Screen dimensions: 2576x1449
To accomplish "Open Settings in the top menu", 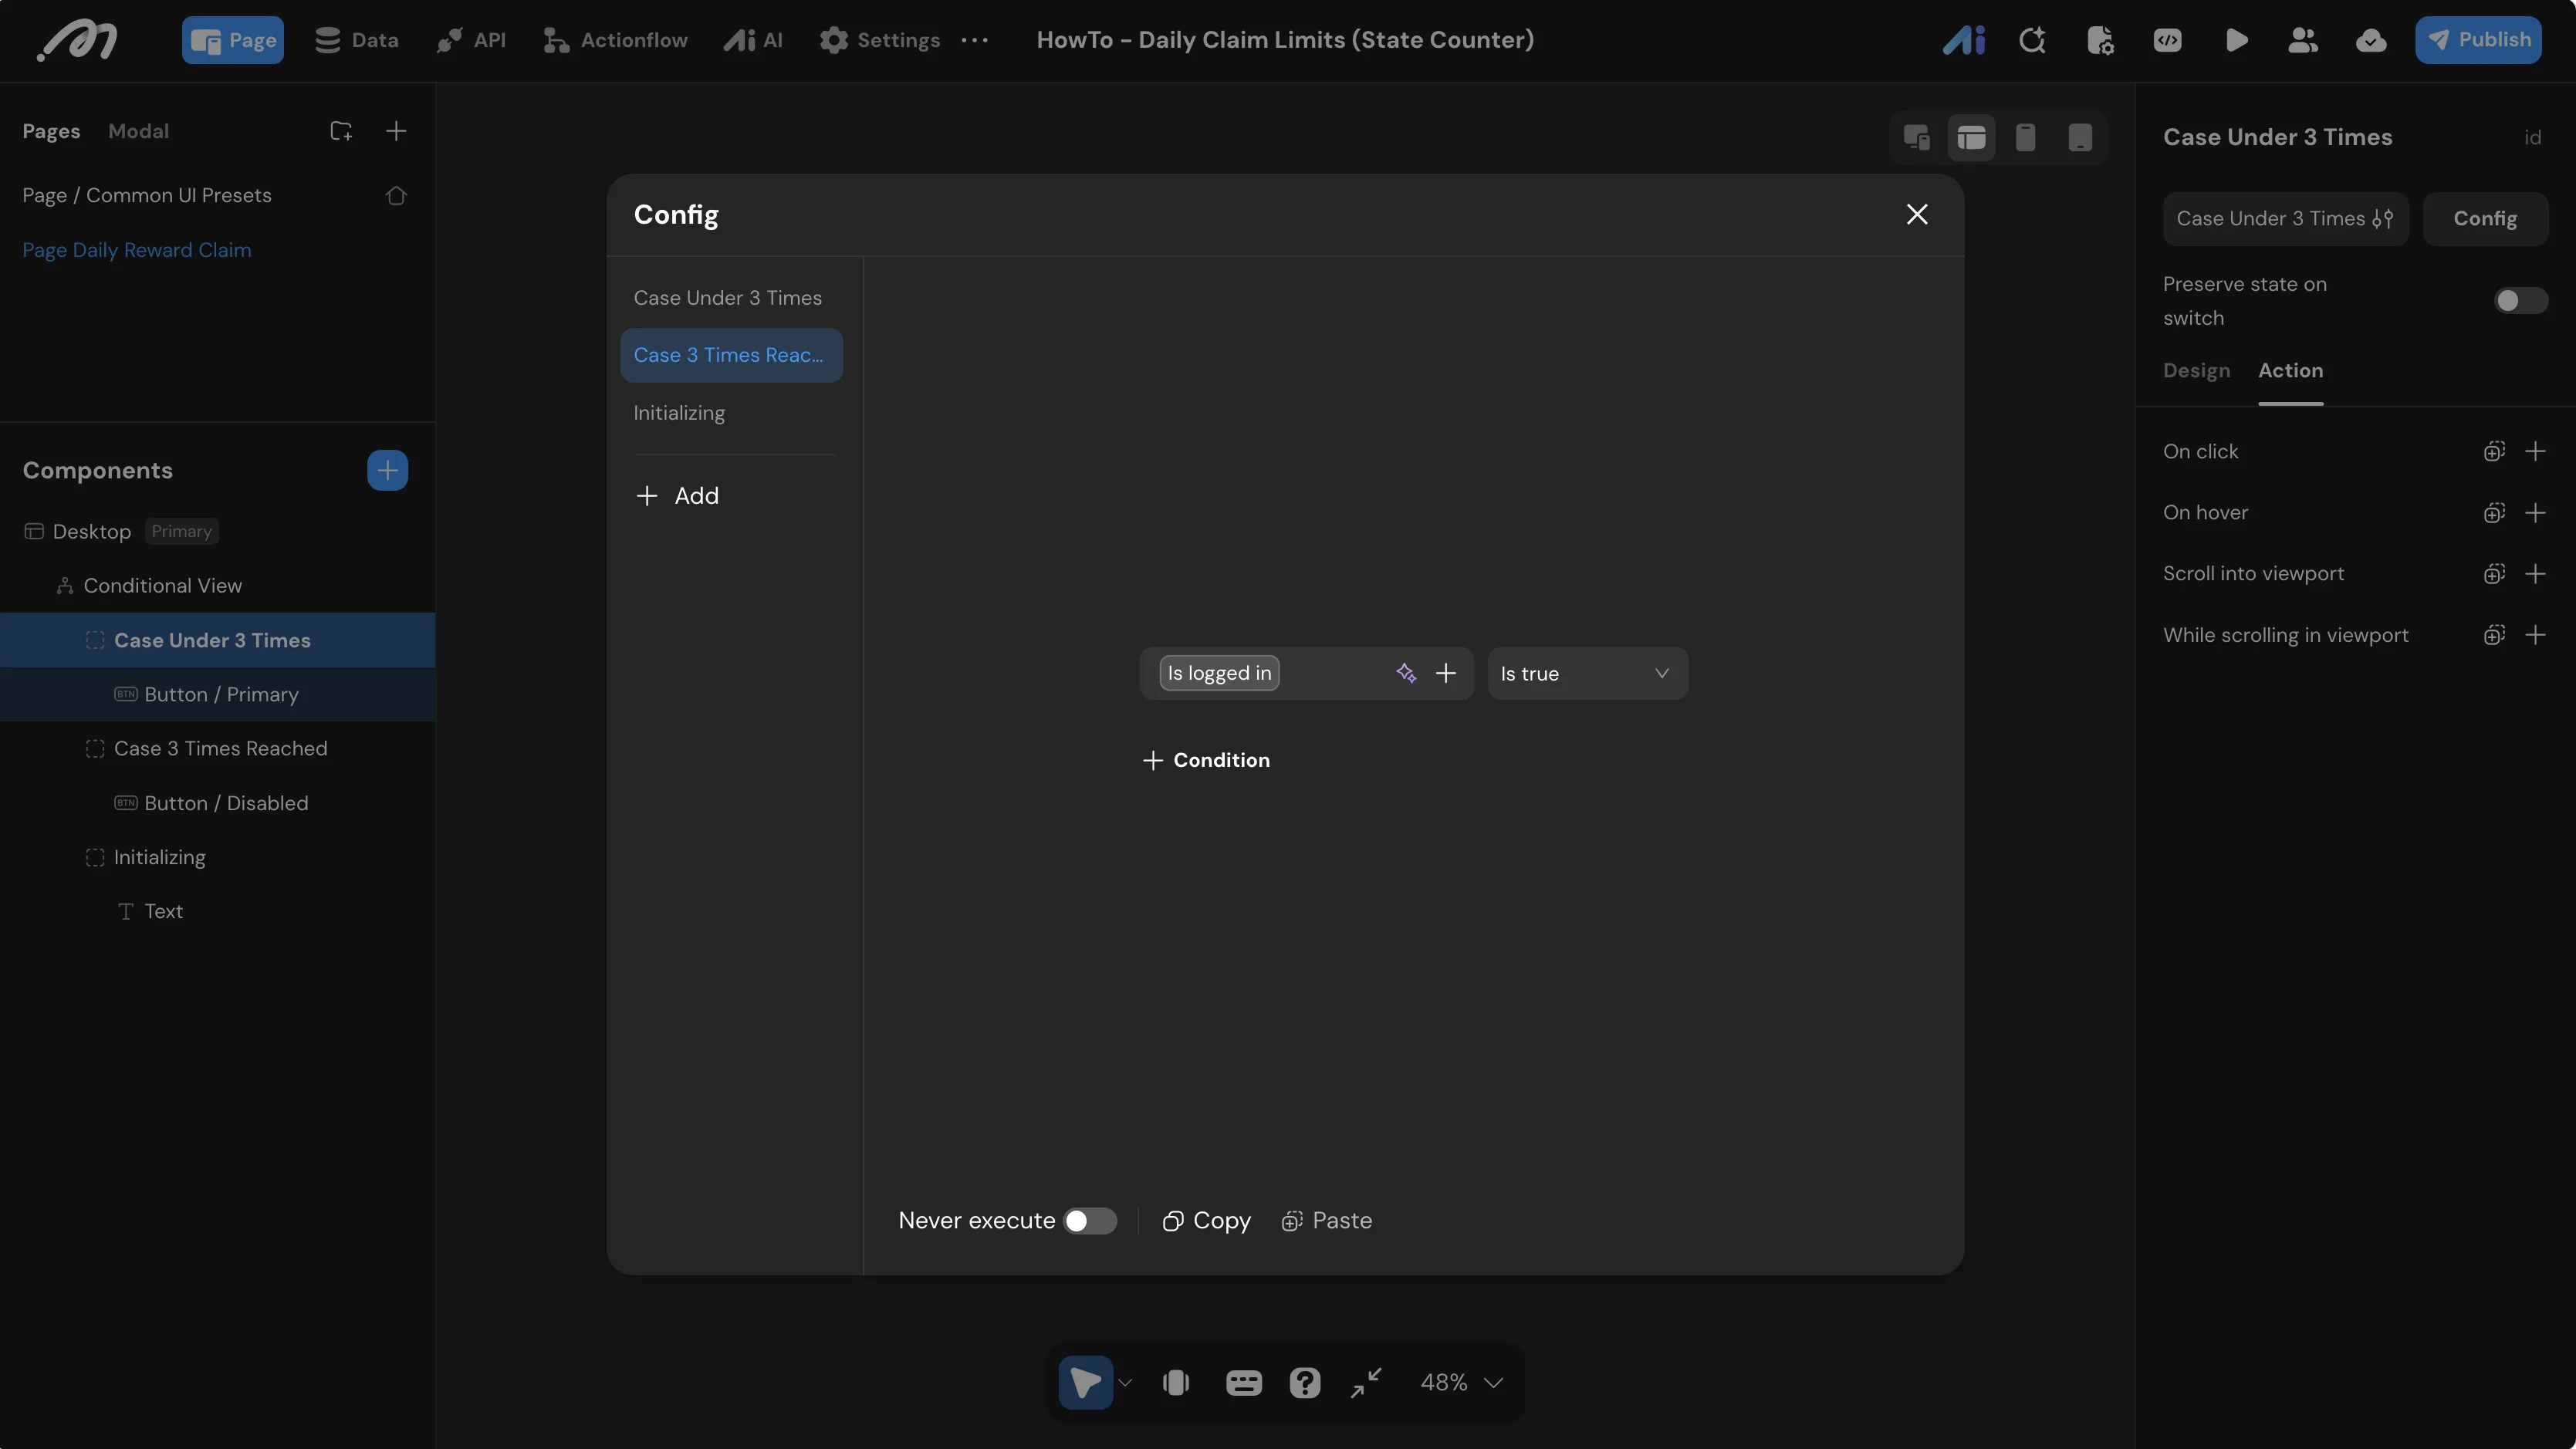I will [x=879, y=40].
